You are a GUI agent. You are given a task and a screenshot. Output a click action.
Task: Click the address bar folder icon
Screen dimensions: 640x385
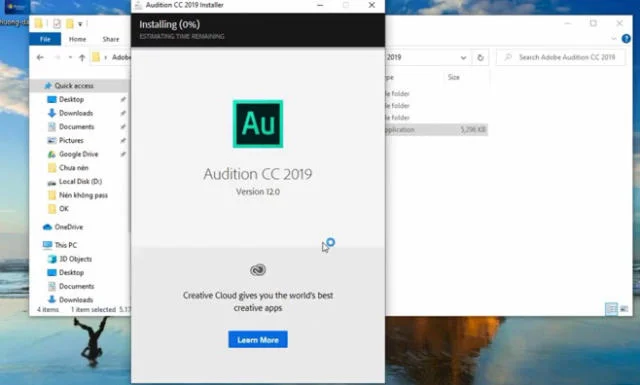point(96,57)
